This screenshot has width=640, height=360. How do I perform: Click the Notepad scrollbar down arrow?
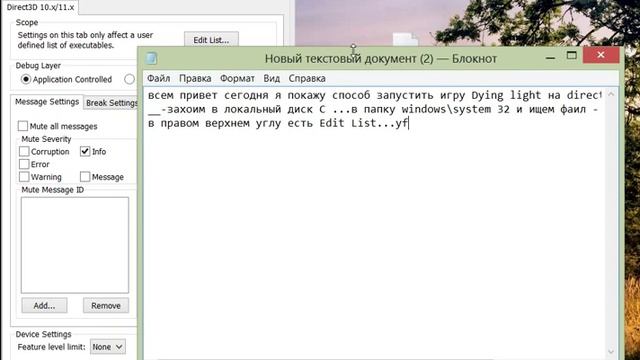[611, 351]
